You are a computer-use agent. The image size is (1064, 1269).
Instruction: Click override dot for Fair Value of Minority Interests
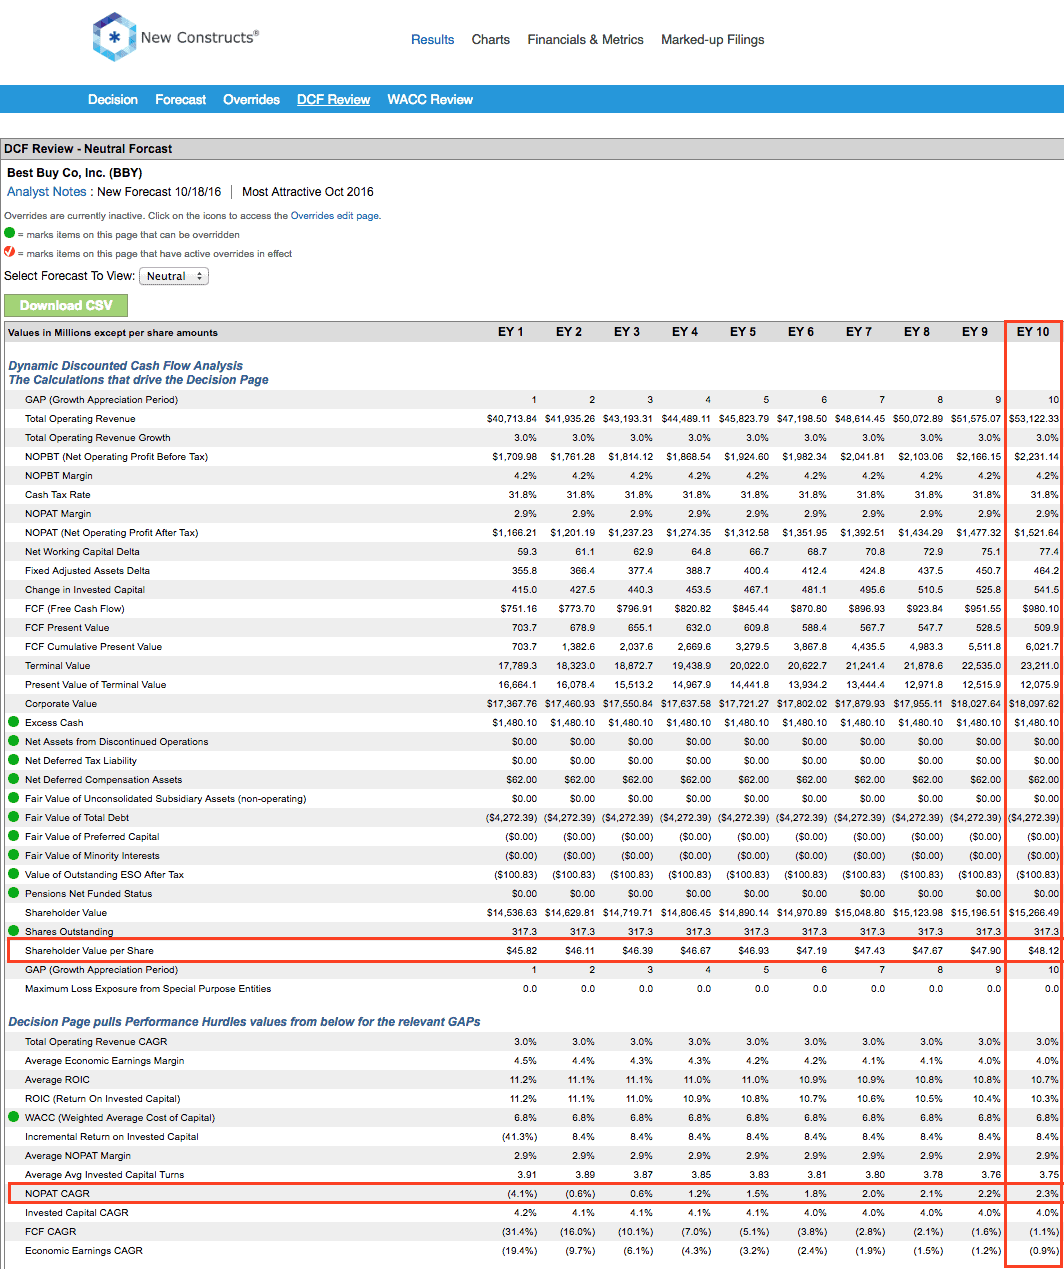click(x=14, y=855)
